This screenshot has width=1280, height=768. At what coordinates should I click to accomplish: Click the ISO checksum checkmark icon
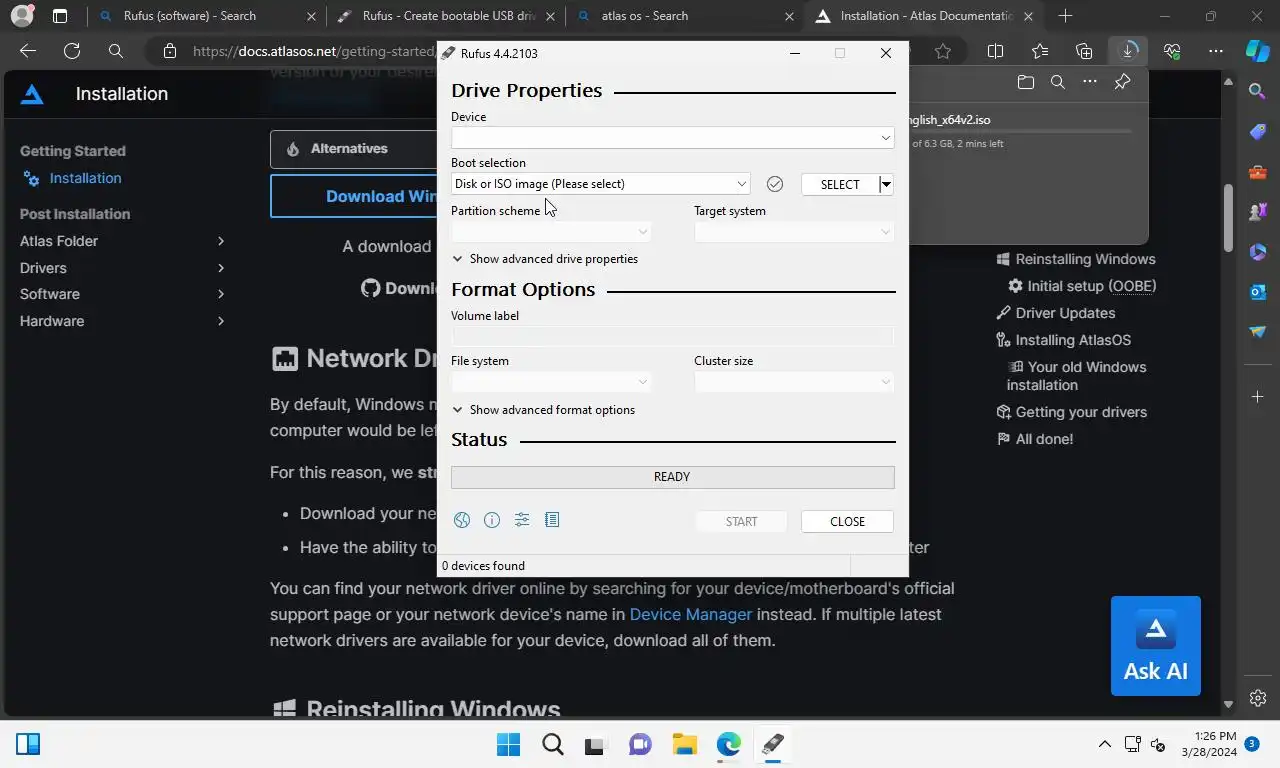coord(775,184)
